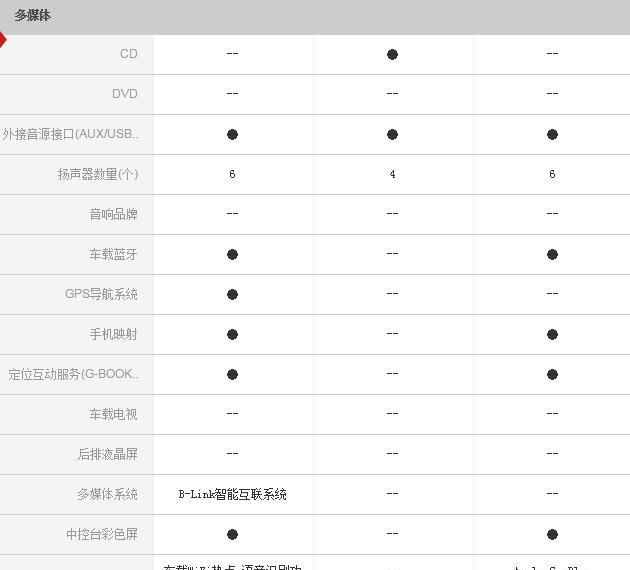Click the third-column dash in the CD row
The image size is (630, 570).
click(x=552, y=53)
